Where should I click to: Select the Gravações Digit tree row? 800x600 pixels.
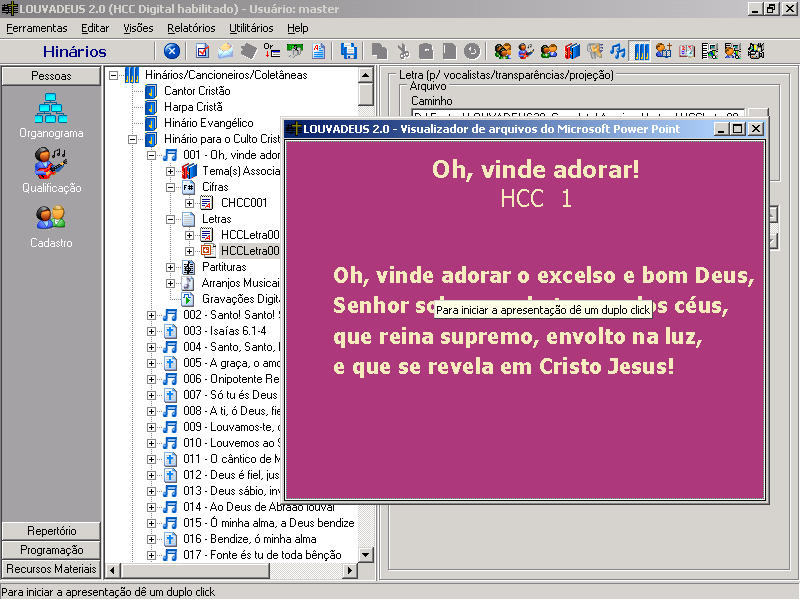click(241, 299)
